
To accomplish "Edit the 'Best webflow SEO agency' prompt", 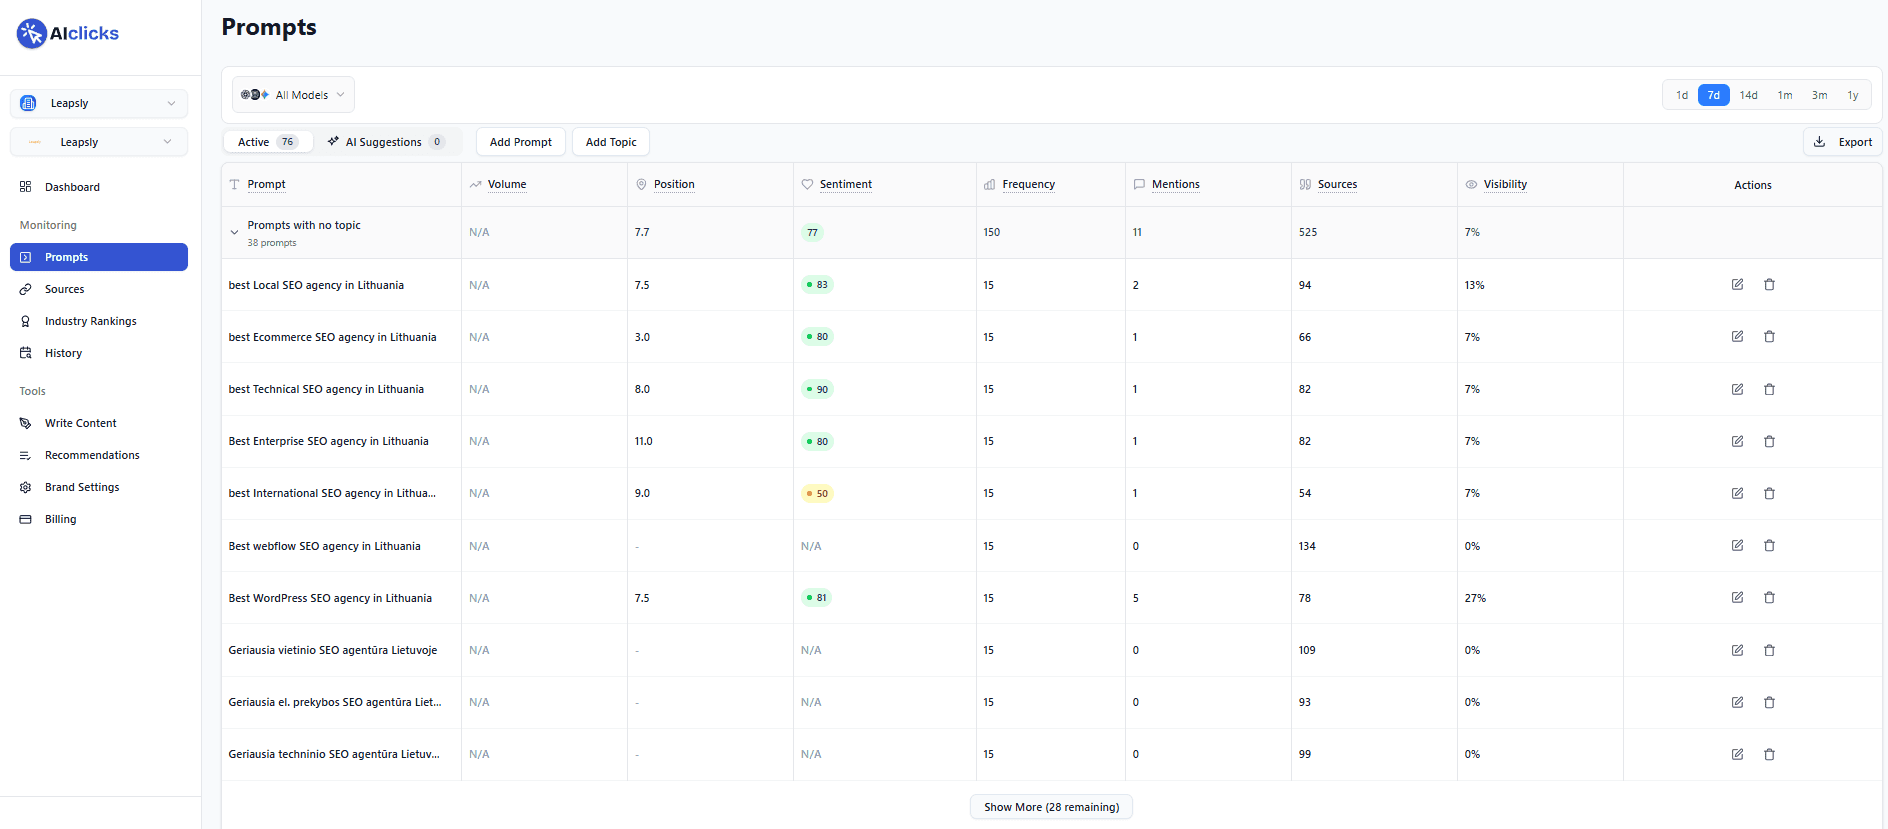I will point(1738,546).
